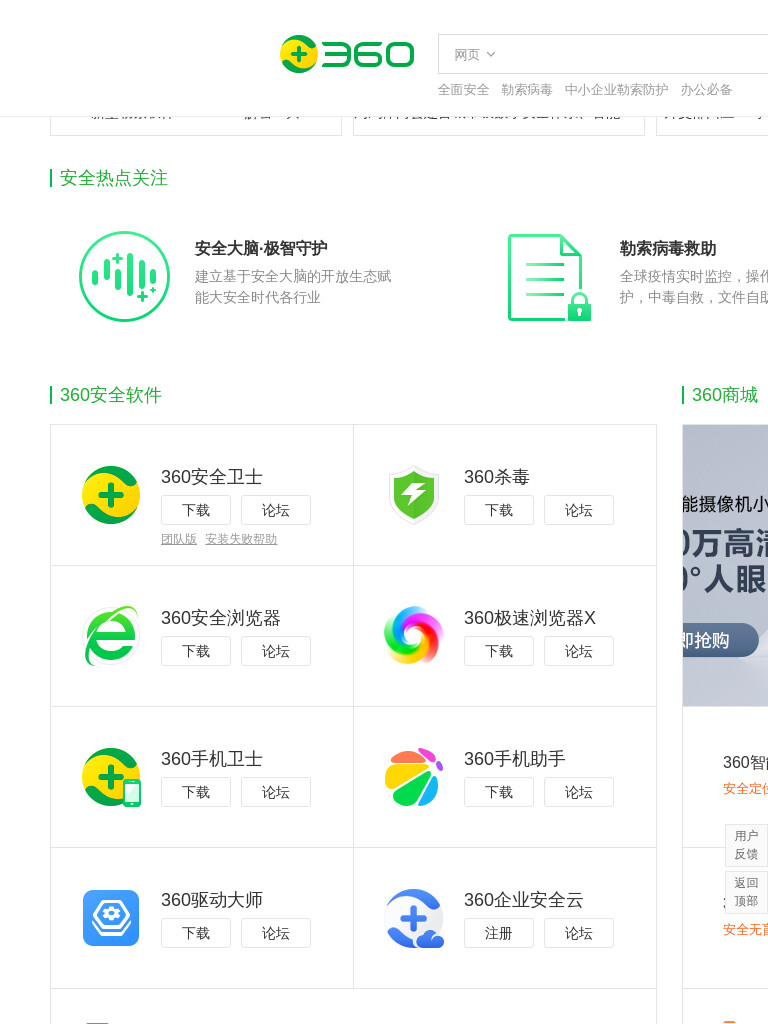Click the 360驱动大师 product name
The width and height of the screenshot is (768, 1024).
pos(212,900)
